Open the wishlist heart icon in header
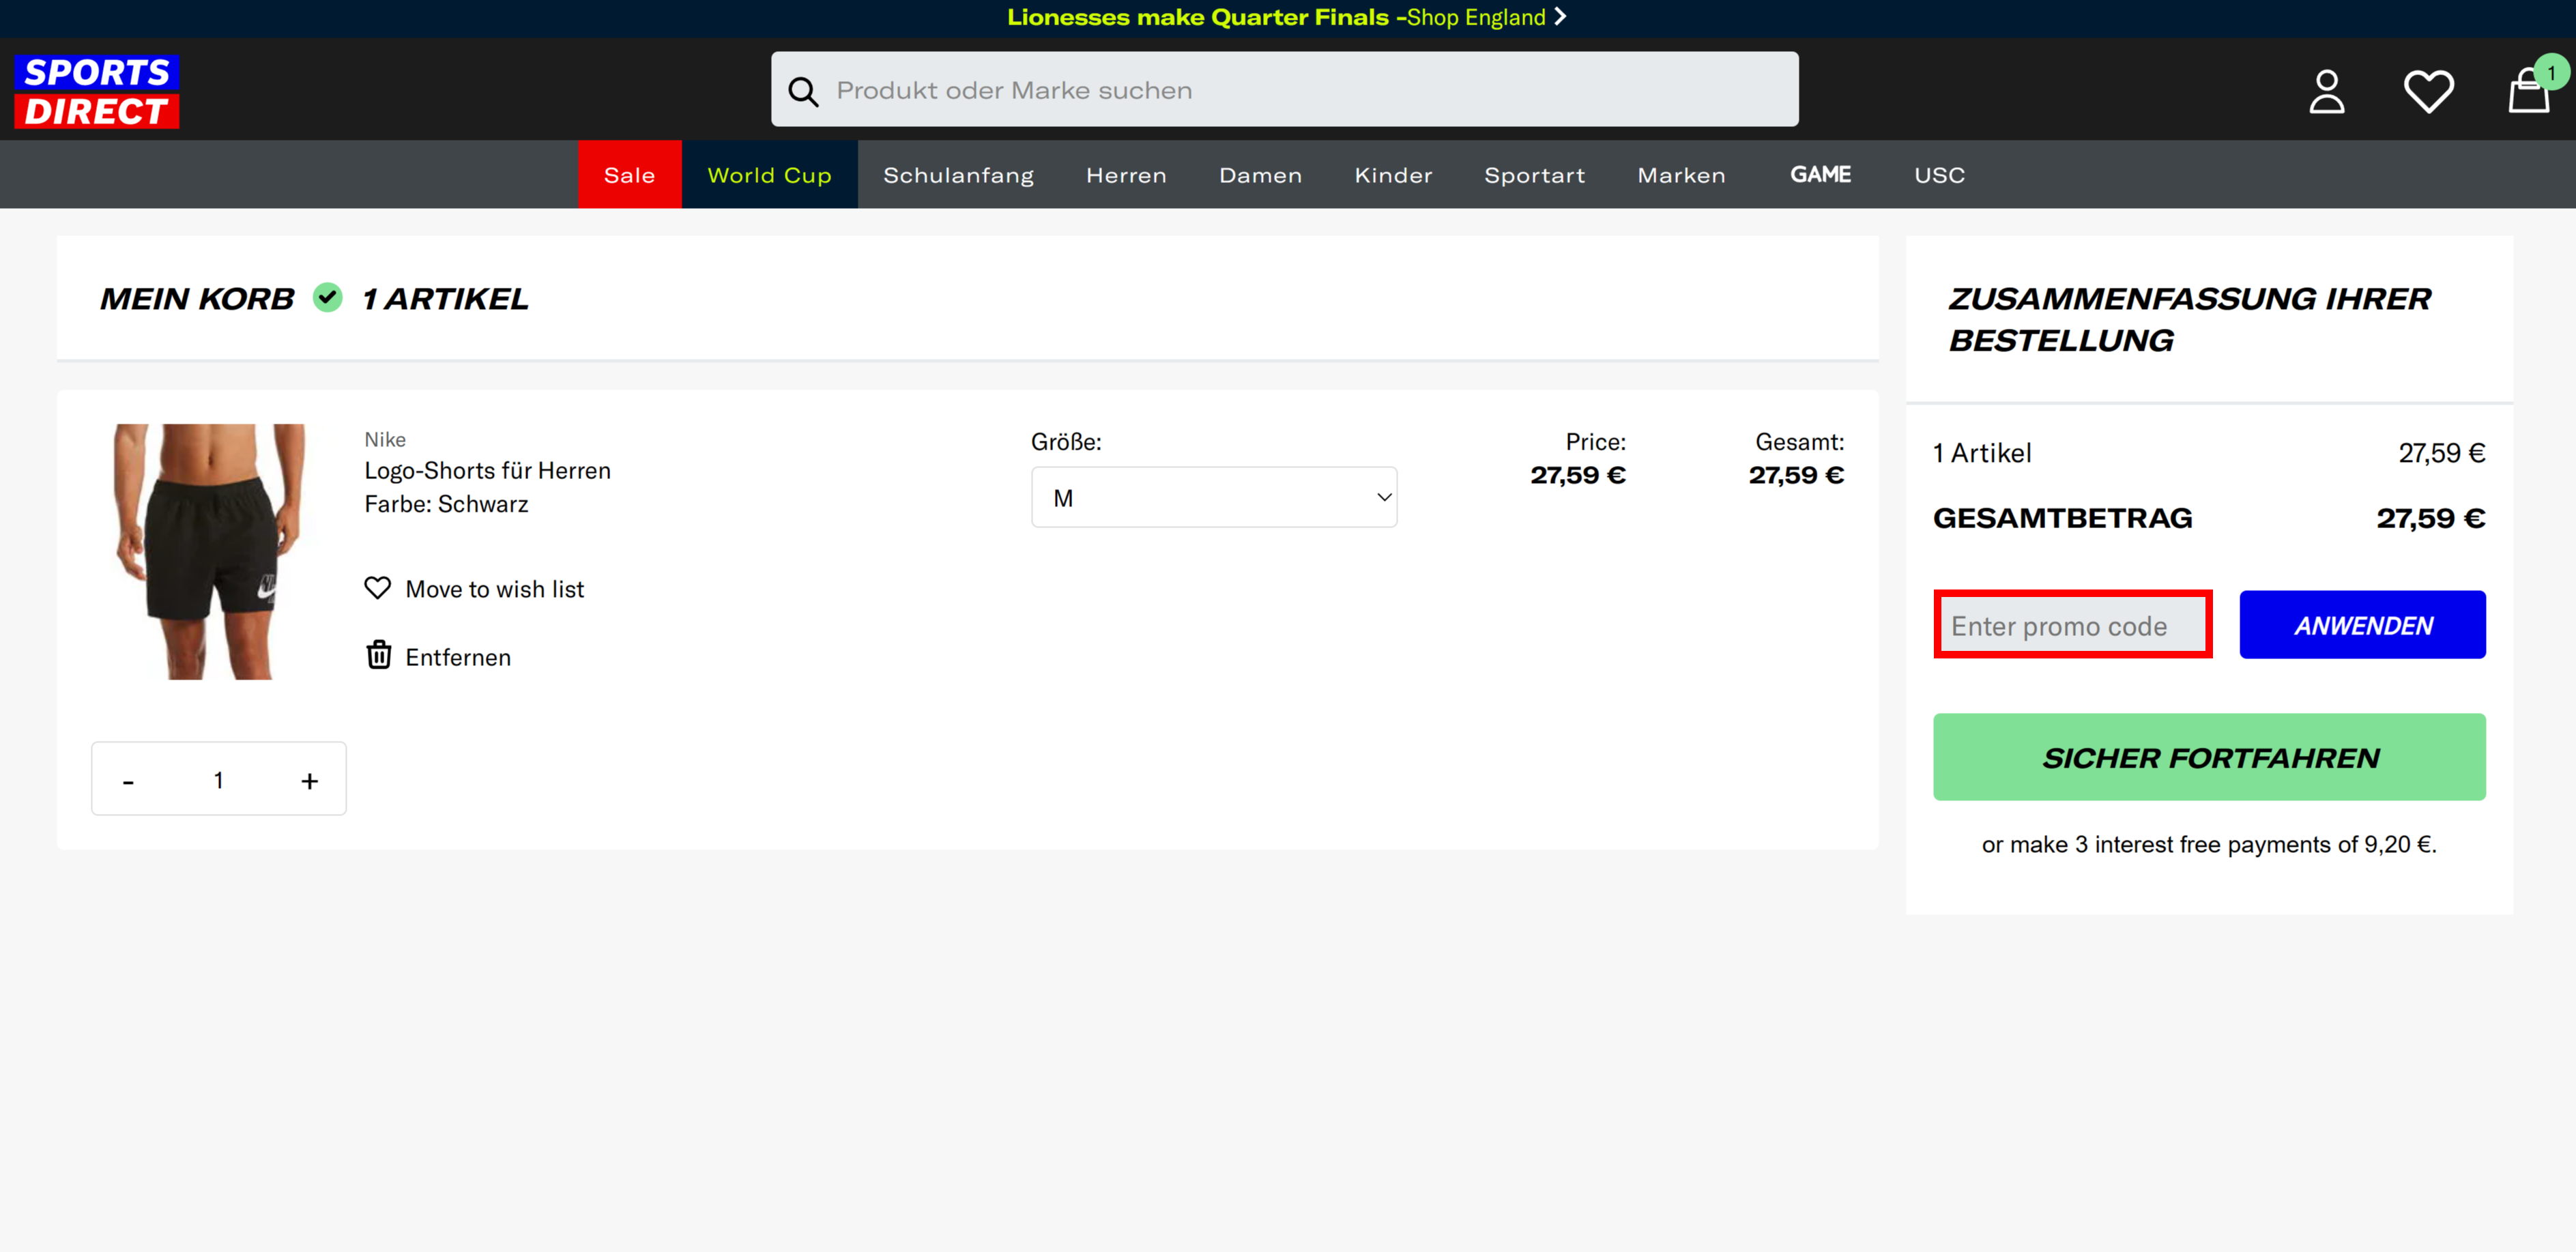The width and height of the screenshot is (2576, 1252). (2428, 91)
